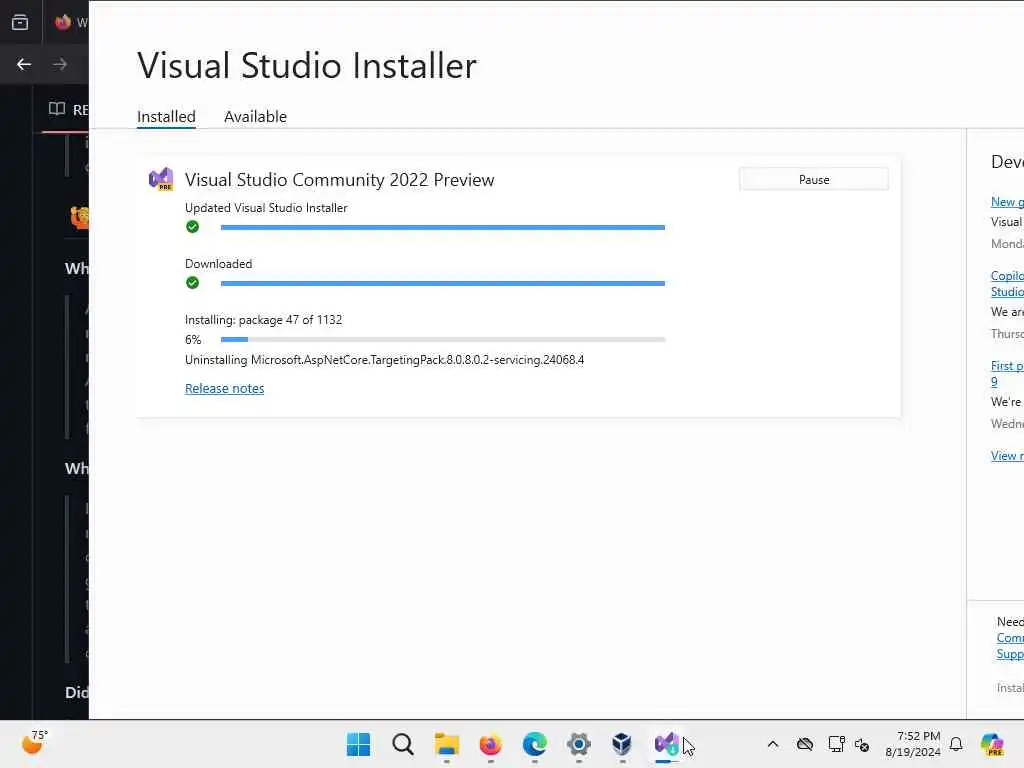Open the Windows Start menu
Image resolution: width=1024 pixels, height=768 pixels.
358,744
